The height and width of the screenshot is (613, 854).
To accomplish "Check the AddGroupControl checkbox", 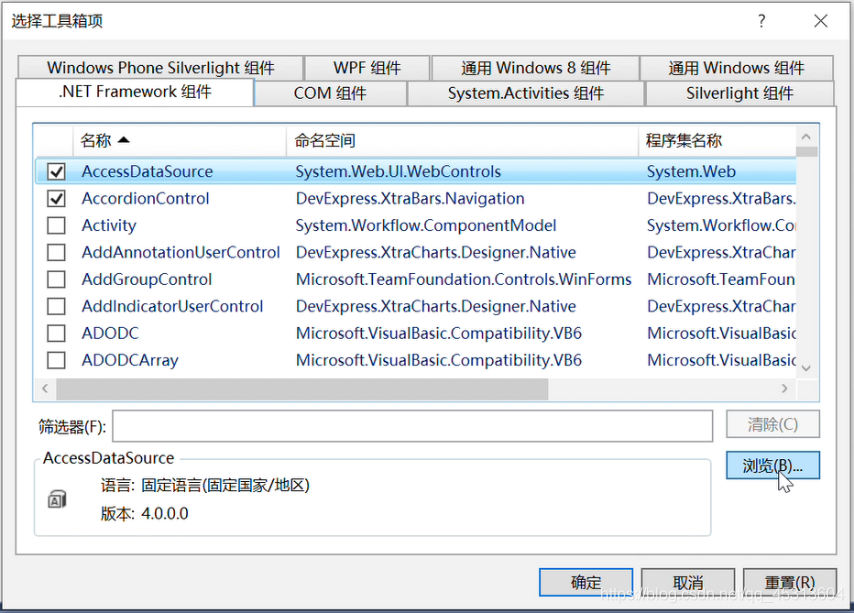I will [55, 279].
